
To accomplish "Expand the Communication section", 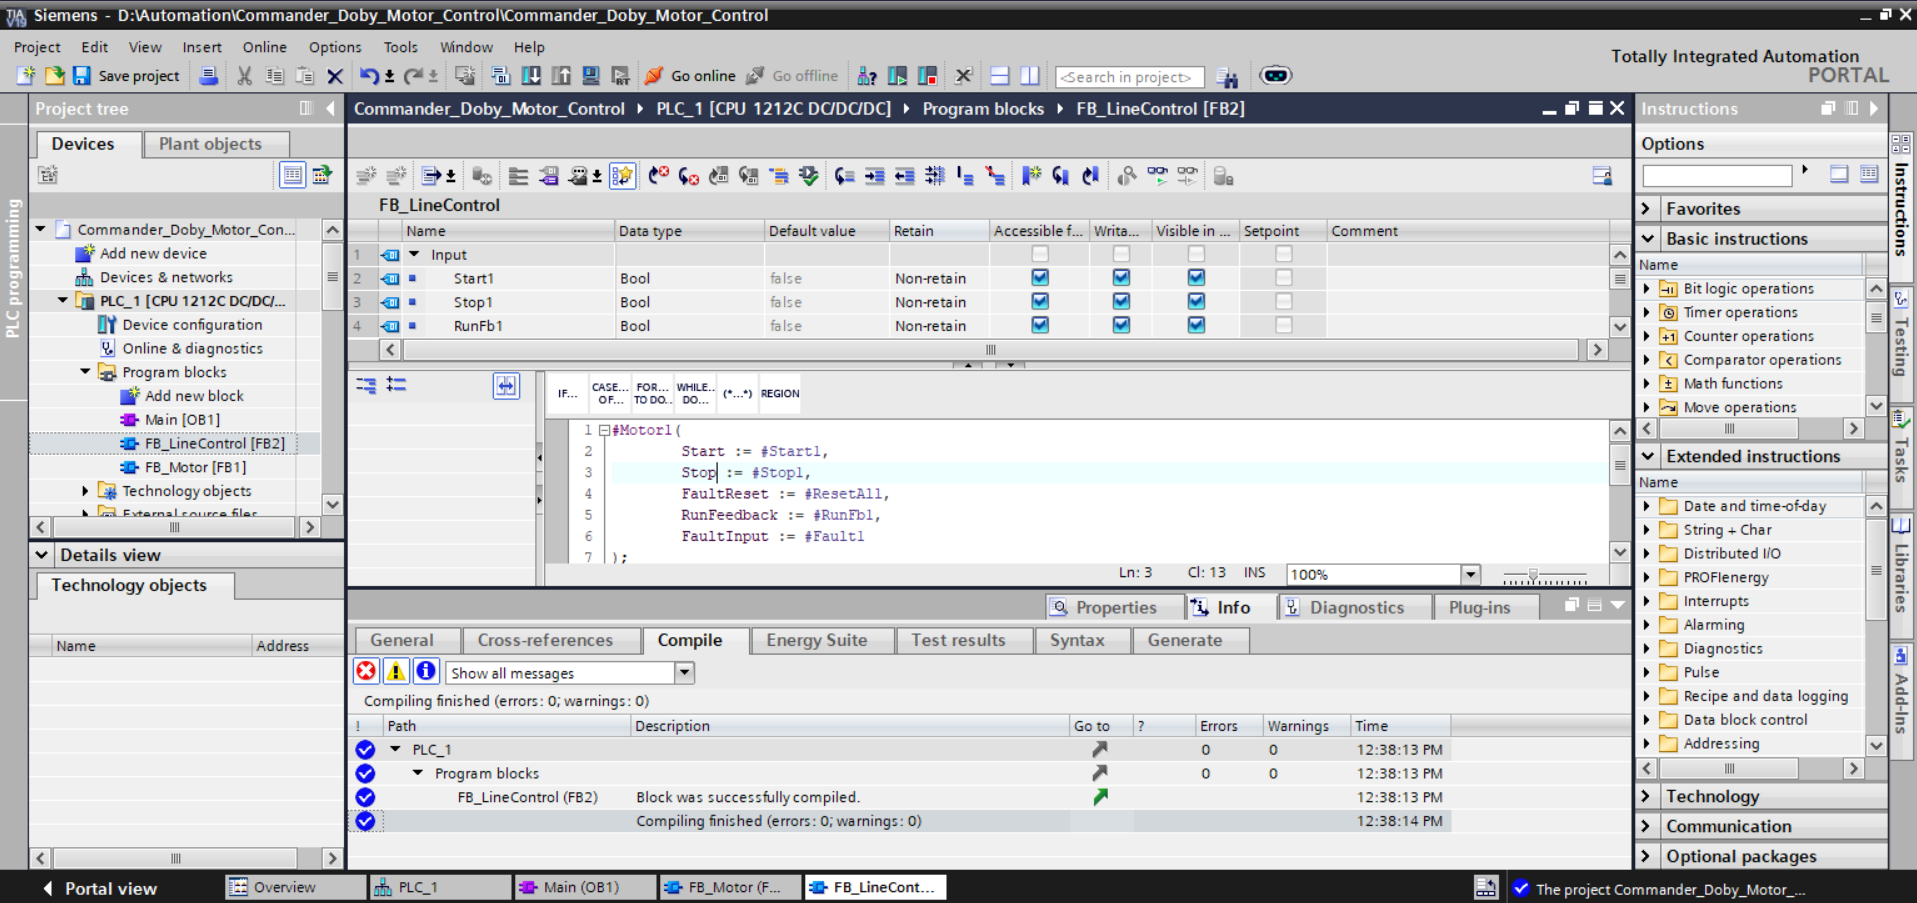I will click(x=1647, y=826).
